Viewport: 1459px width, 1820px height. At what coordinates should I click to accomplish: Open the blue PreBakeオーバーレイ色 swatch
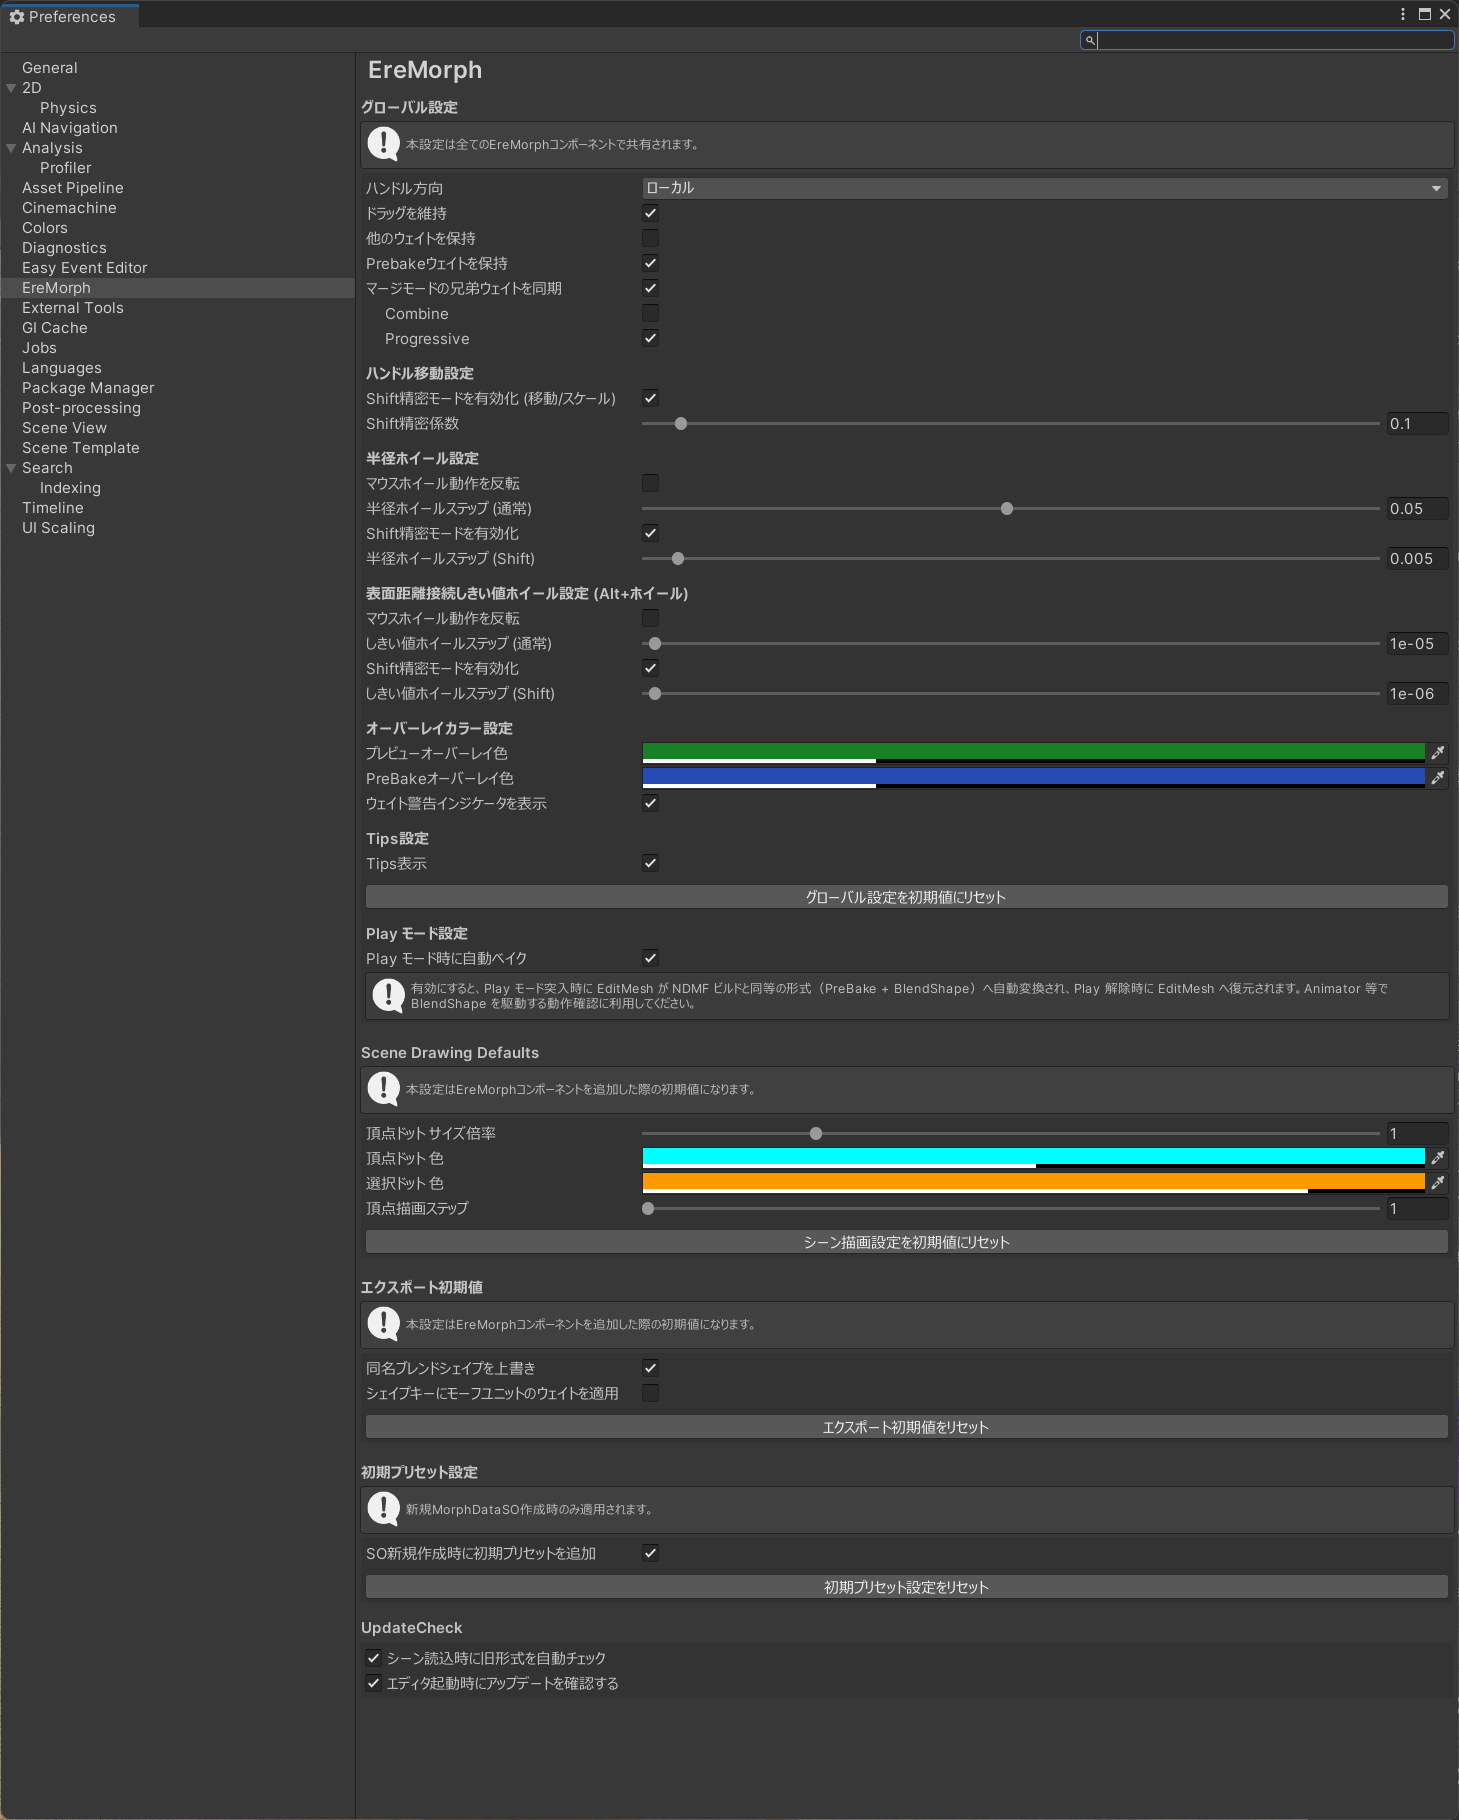point(1033,778)
